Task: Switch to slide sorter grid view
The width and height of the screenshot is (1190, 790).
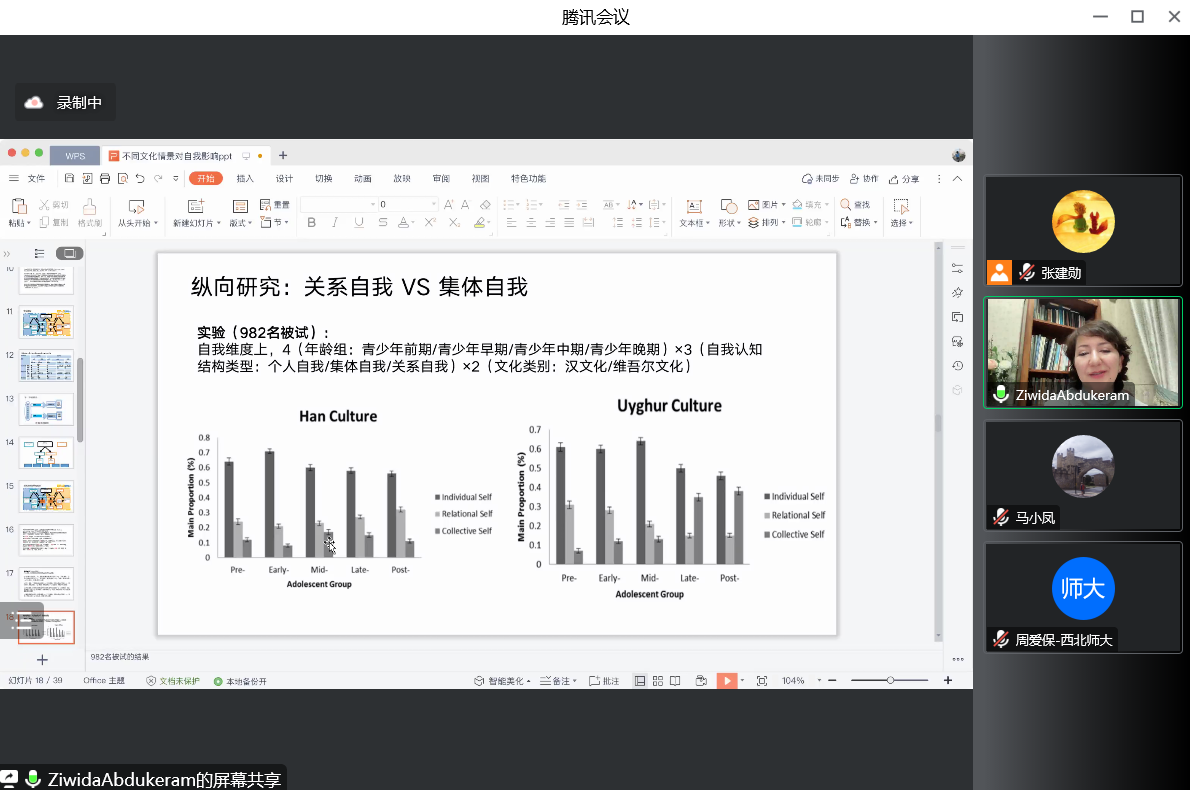Action: click(x=658, y=681)
